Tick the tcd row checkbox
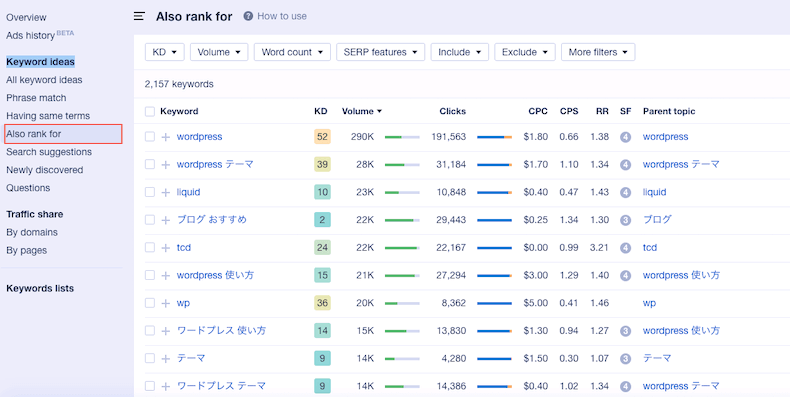 coord(150,247)
